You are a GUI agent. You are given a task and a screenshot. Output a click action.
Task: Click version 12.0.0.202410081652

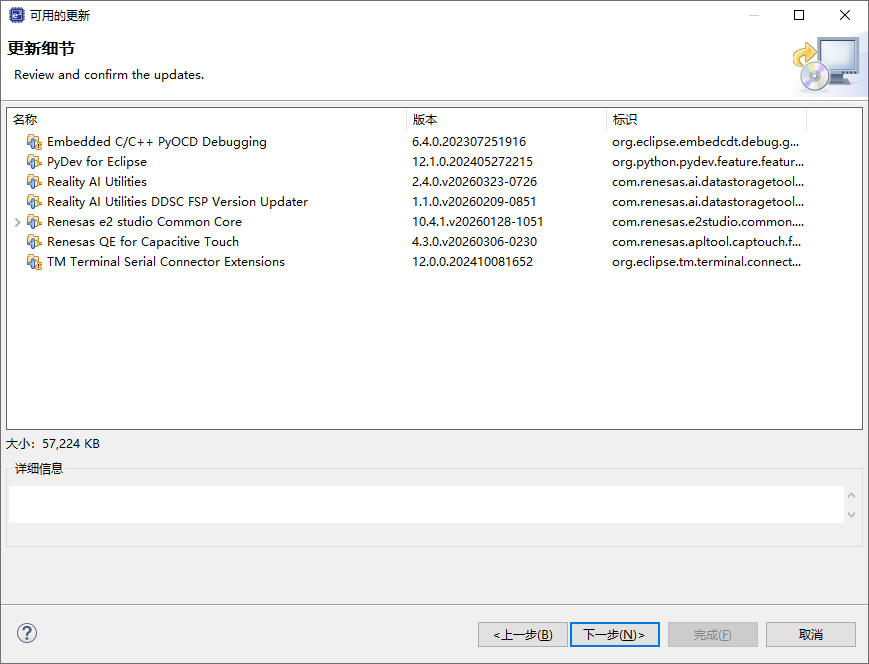(x=472, y=262)
